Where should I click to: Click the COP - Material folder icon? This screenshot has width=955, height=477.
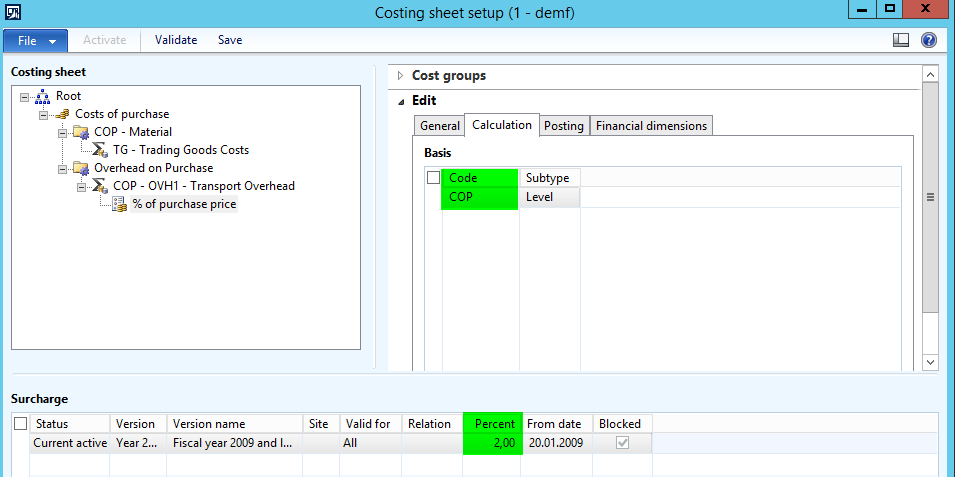[x=81, y=132]
